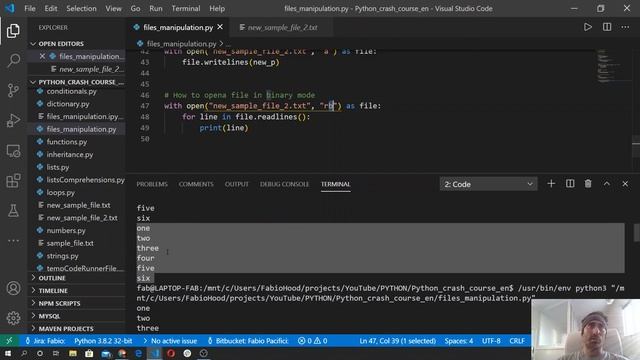
Task: Close the terminal panel
Action: tap(625, 184)
